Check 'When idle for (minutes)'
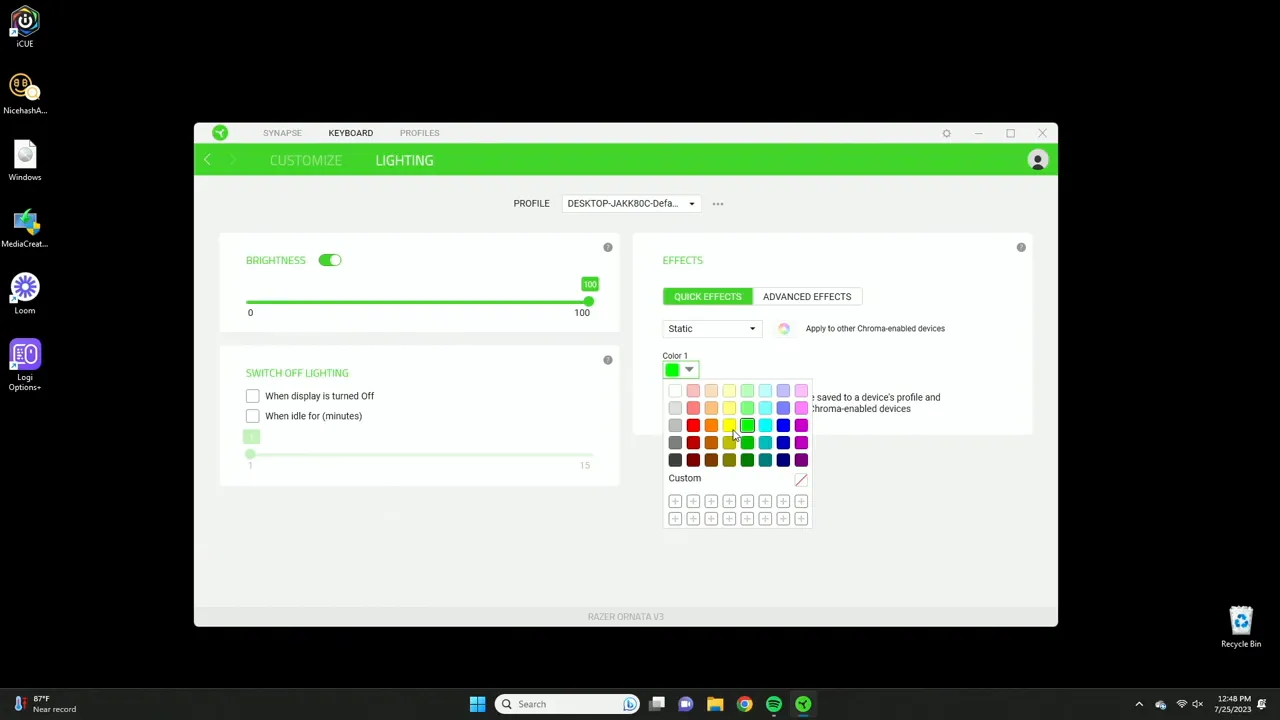The width and height of the screenshot is (1280, 720). point(252,416)
